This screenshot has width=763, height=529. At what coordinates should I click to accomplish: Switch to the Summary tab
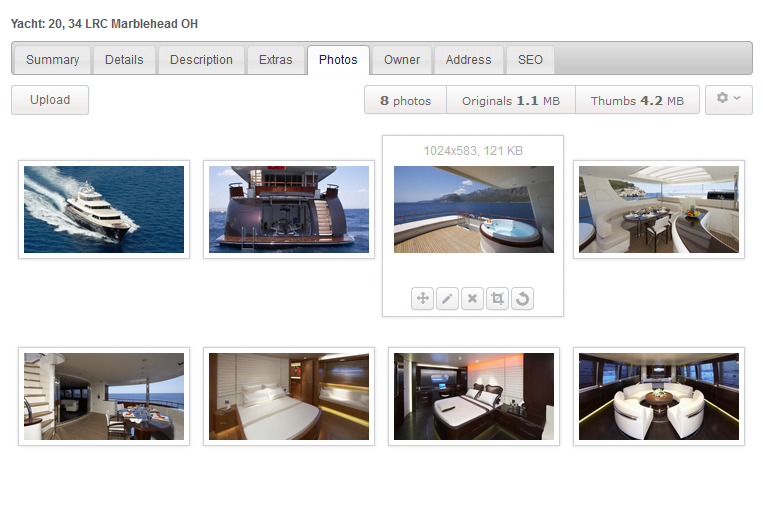52,60
